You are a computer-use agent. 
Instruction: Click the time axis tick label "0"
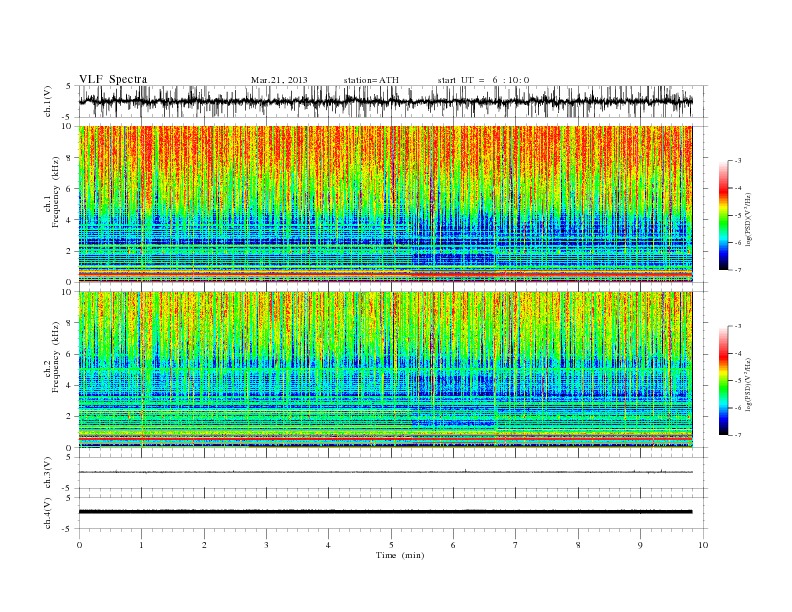coord(79,545)
